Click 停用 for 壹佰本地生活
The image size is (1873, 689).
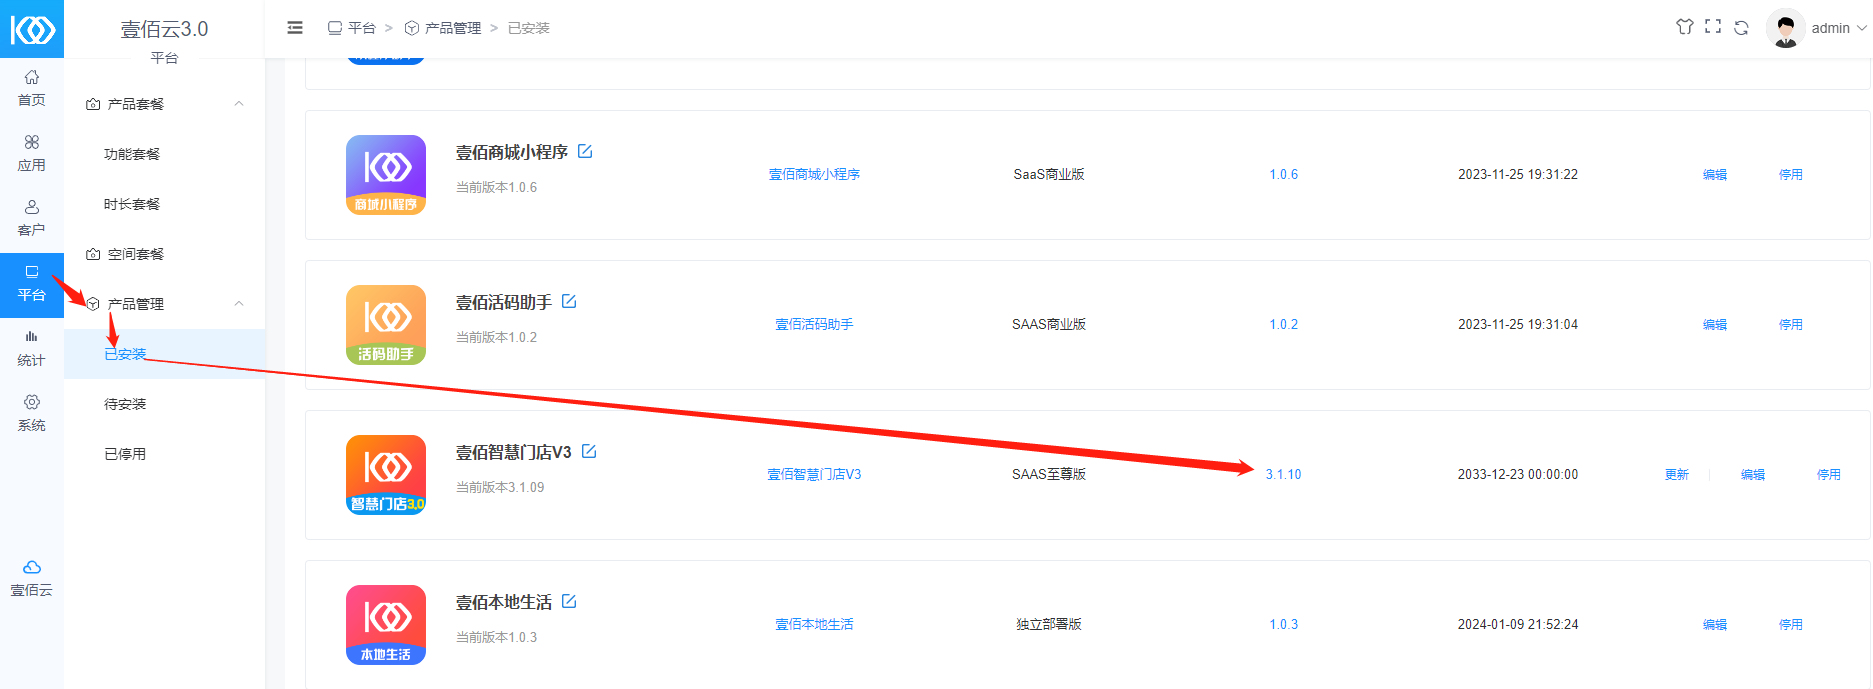(x=1791, y=624)
